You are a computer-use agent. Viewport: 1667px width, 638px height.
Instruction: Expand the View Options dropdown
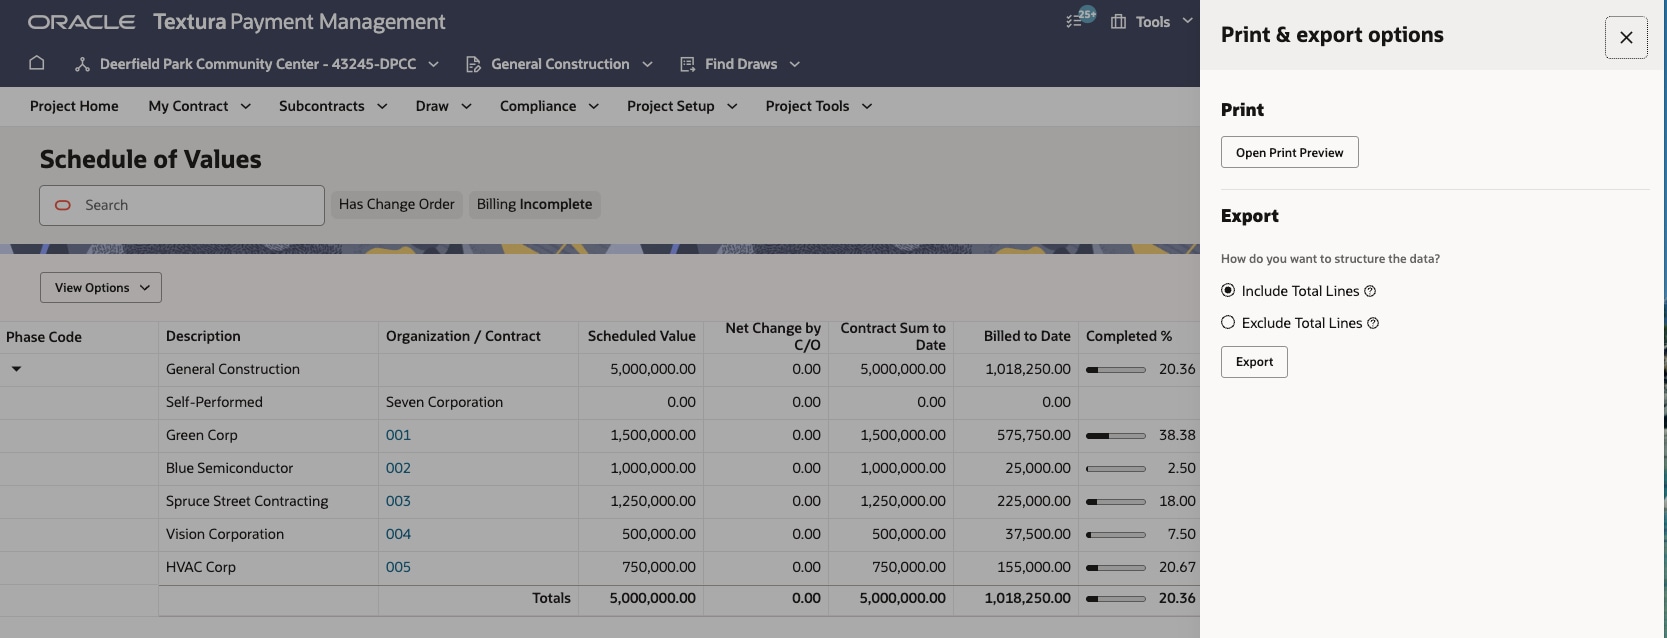(101, 288)
